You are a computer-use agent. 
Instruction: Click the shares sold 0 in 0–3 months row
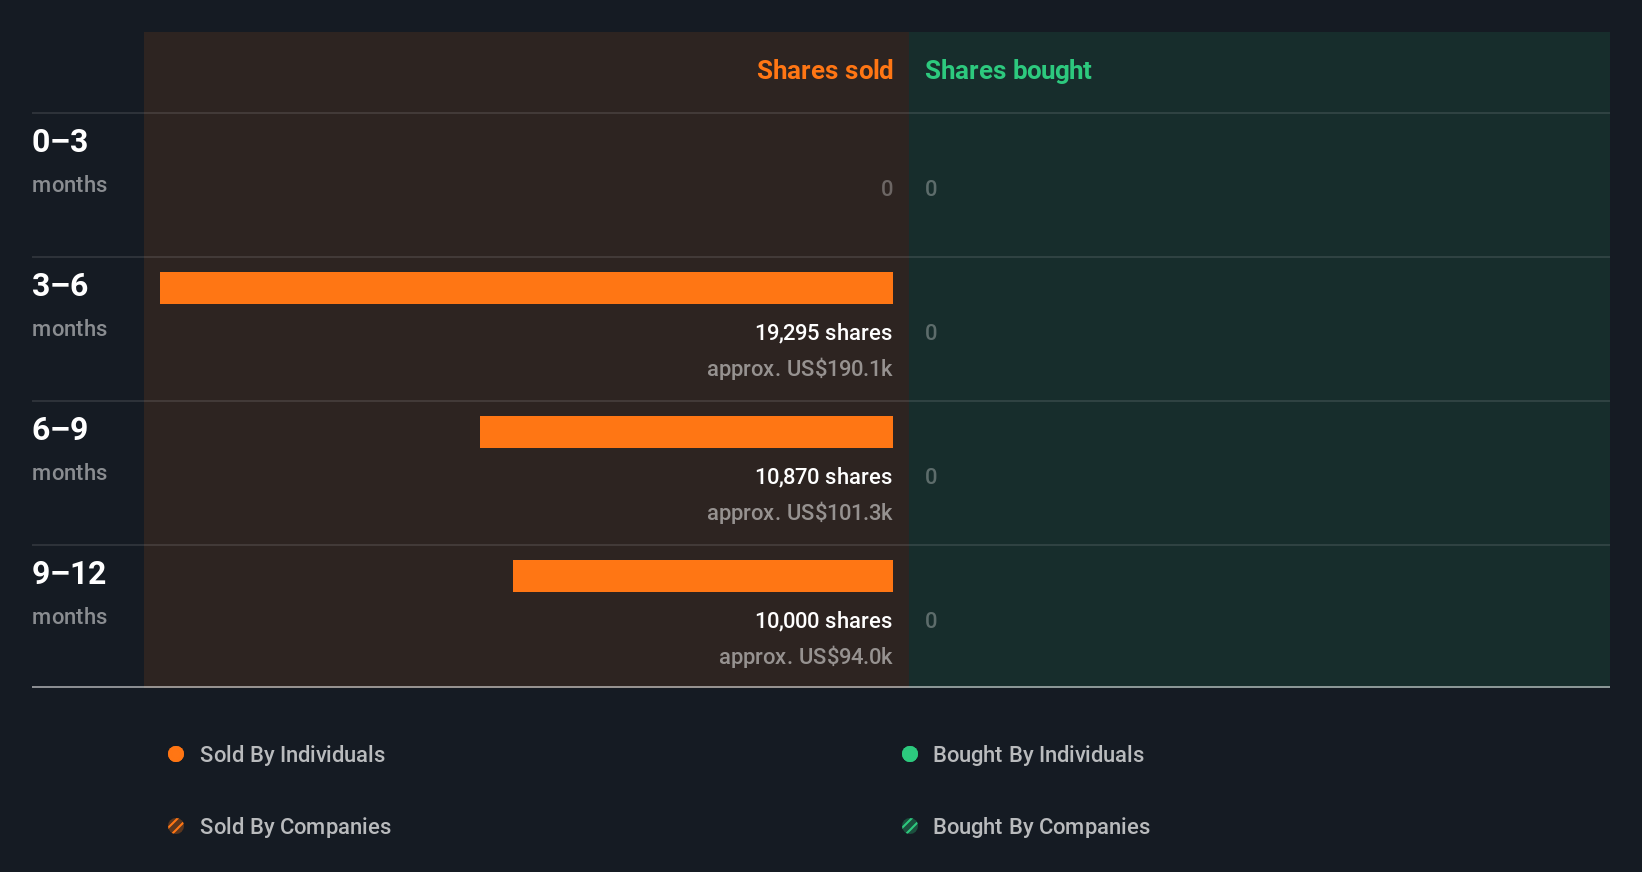point(887,188)
